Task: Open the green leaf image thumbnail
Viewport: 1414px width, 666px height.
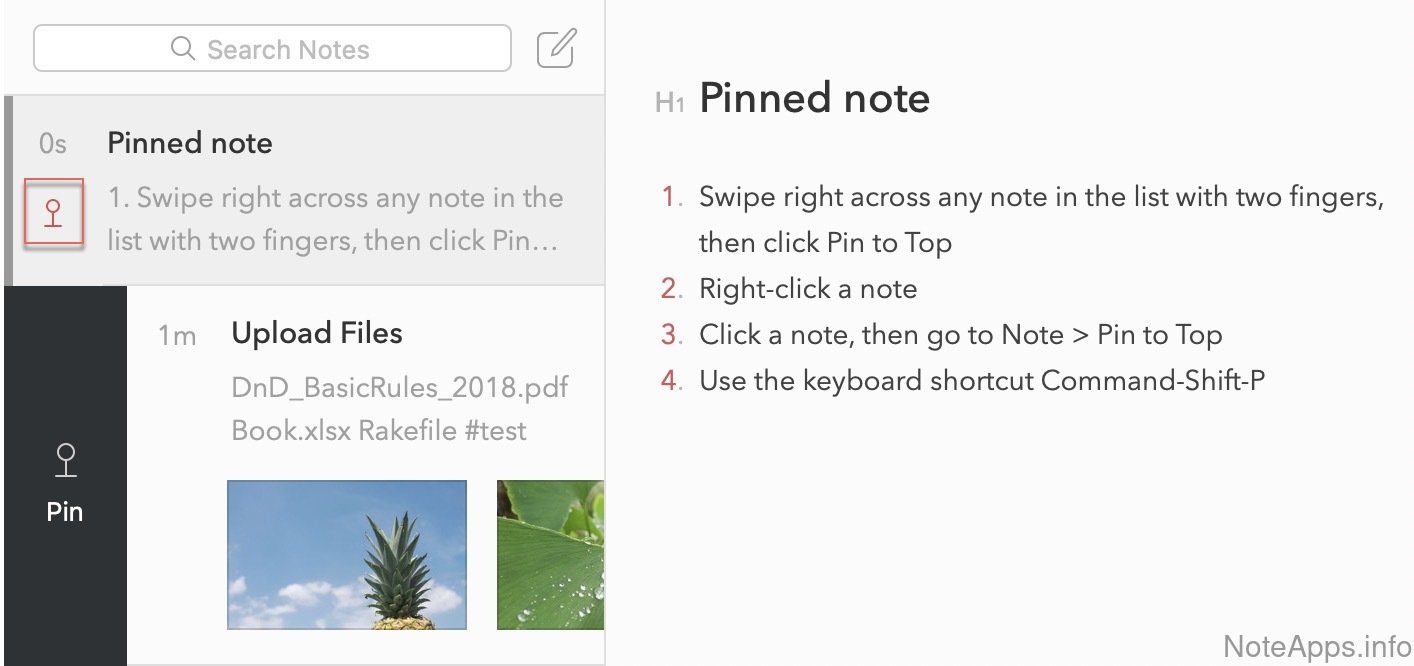Action: [550, 554]
